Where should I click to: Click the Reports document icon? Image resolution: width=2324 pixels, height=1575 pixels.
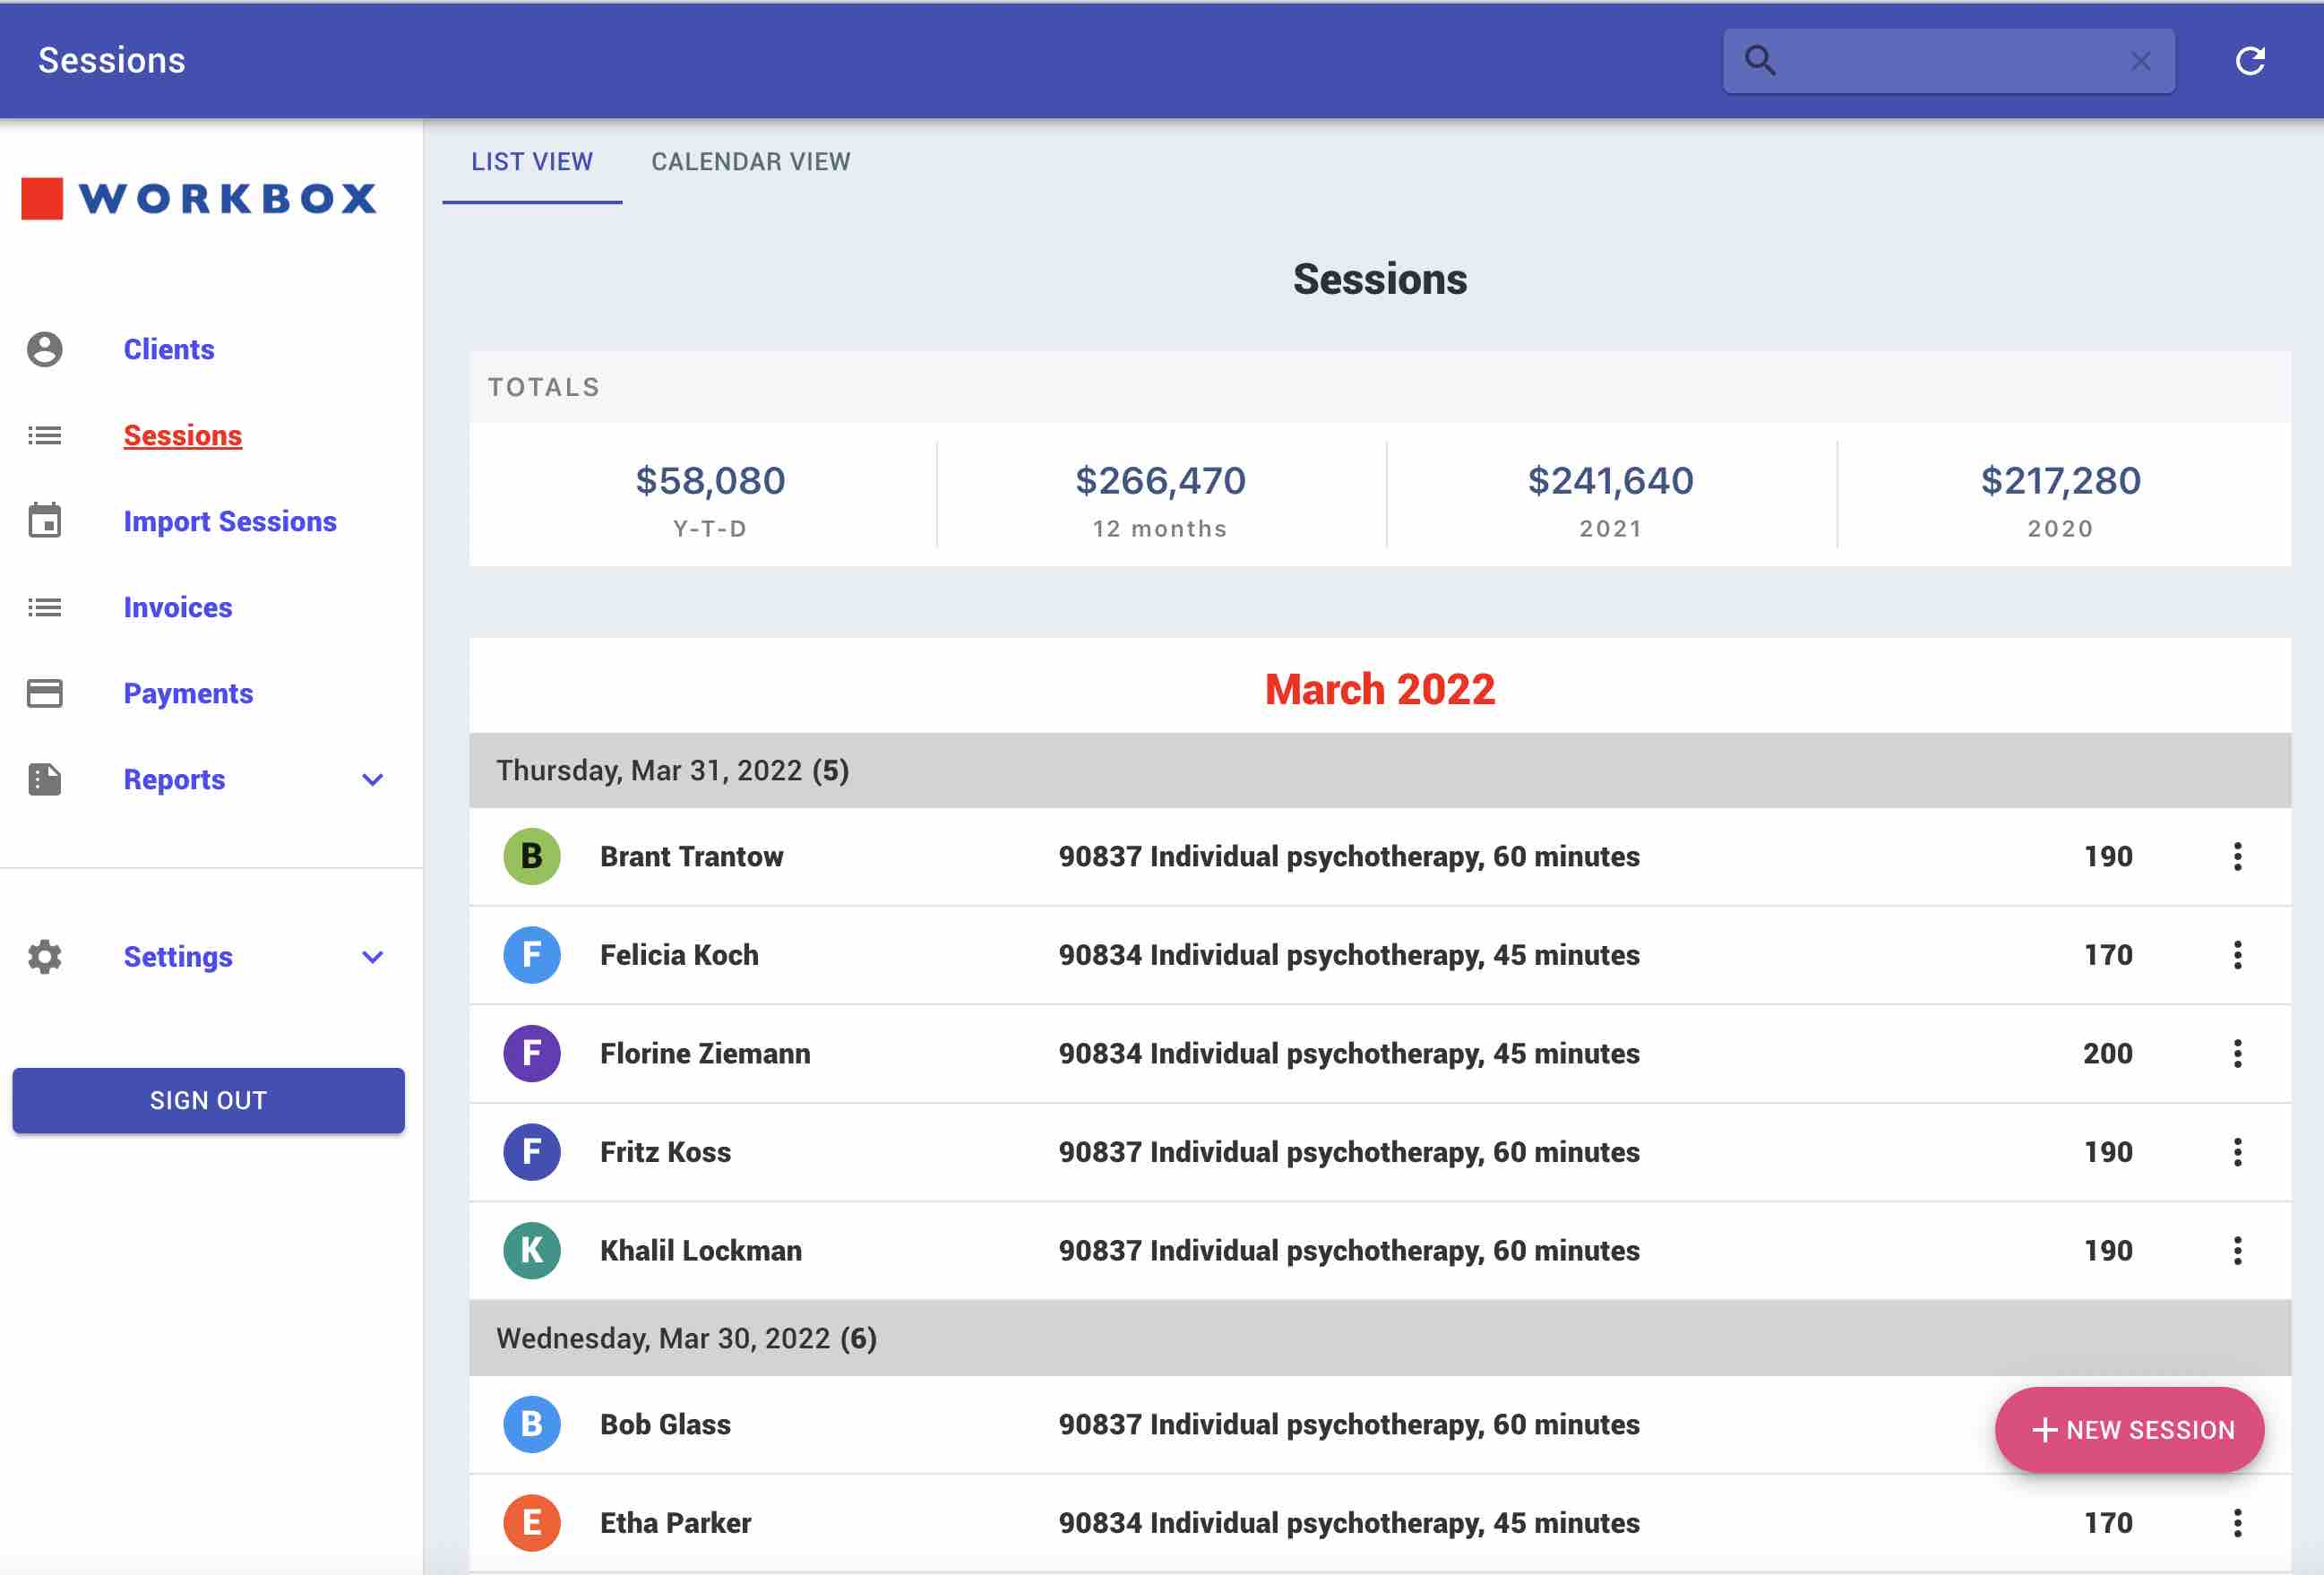[44, 780]
